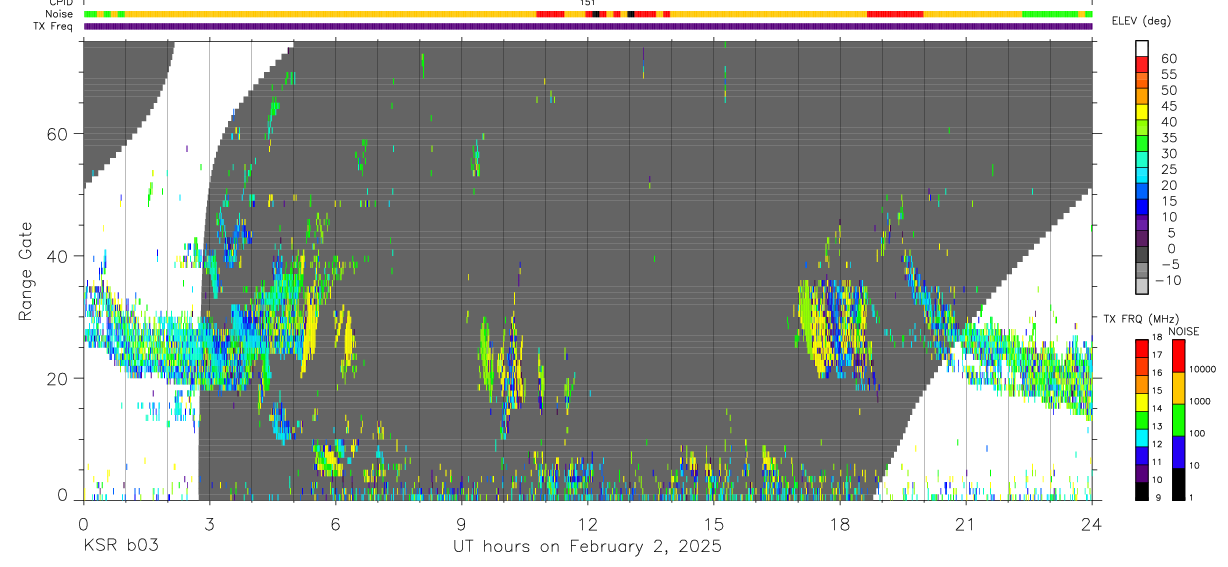Pick blue ELEV swatch between 10 and 15
The width and height of the screenshot is (1228, 567).
pyautogui.click(x=1142, y=209)
